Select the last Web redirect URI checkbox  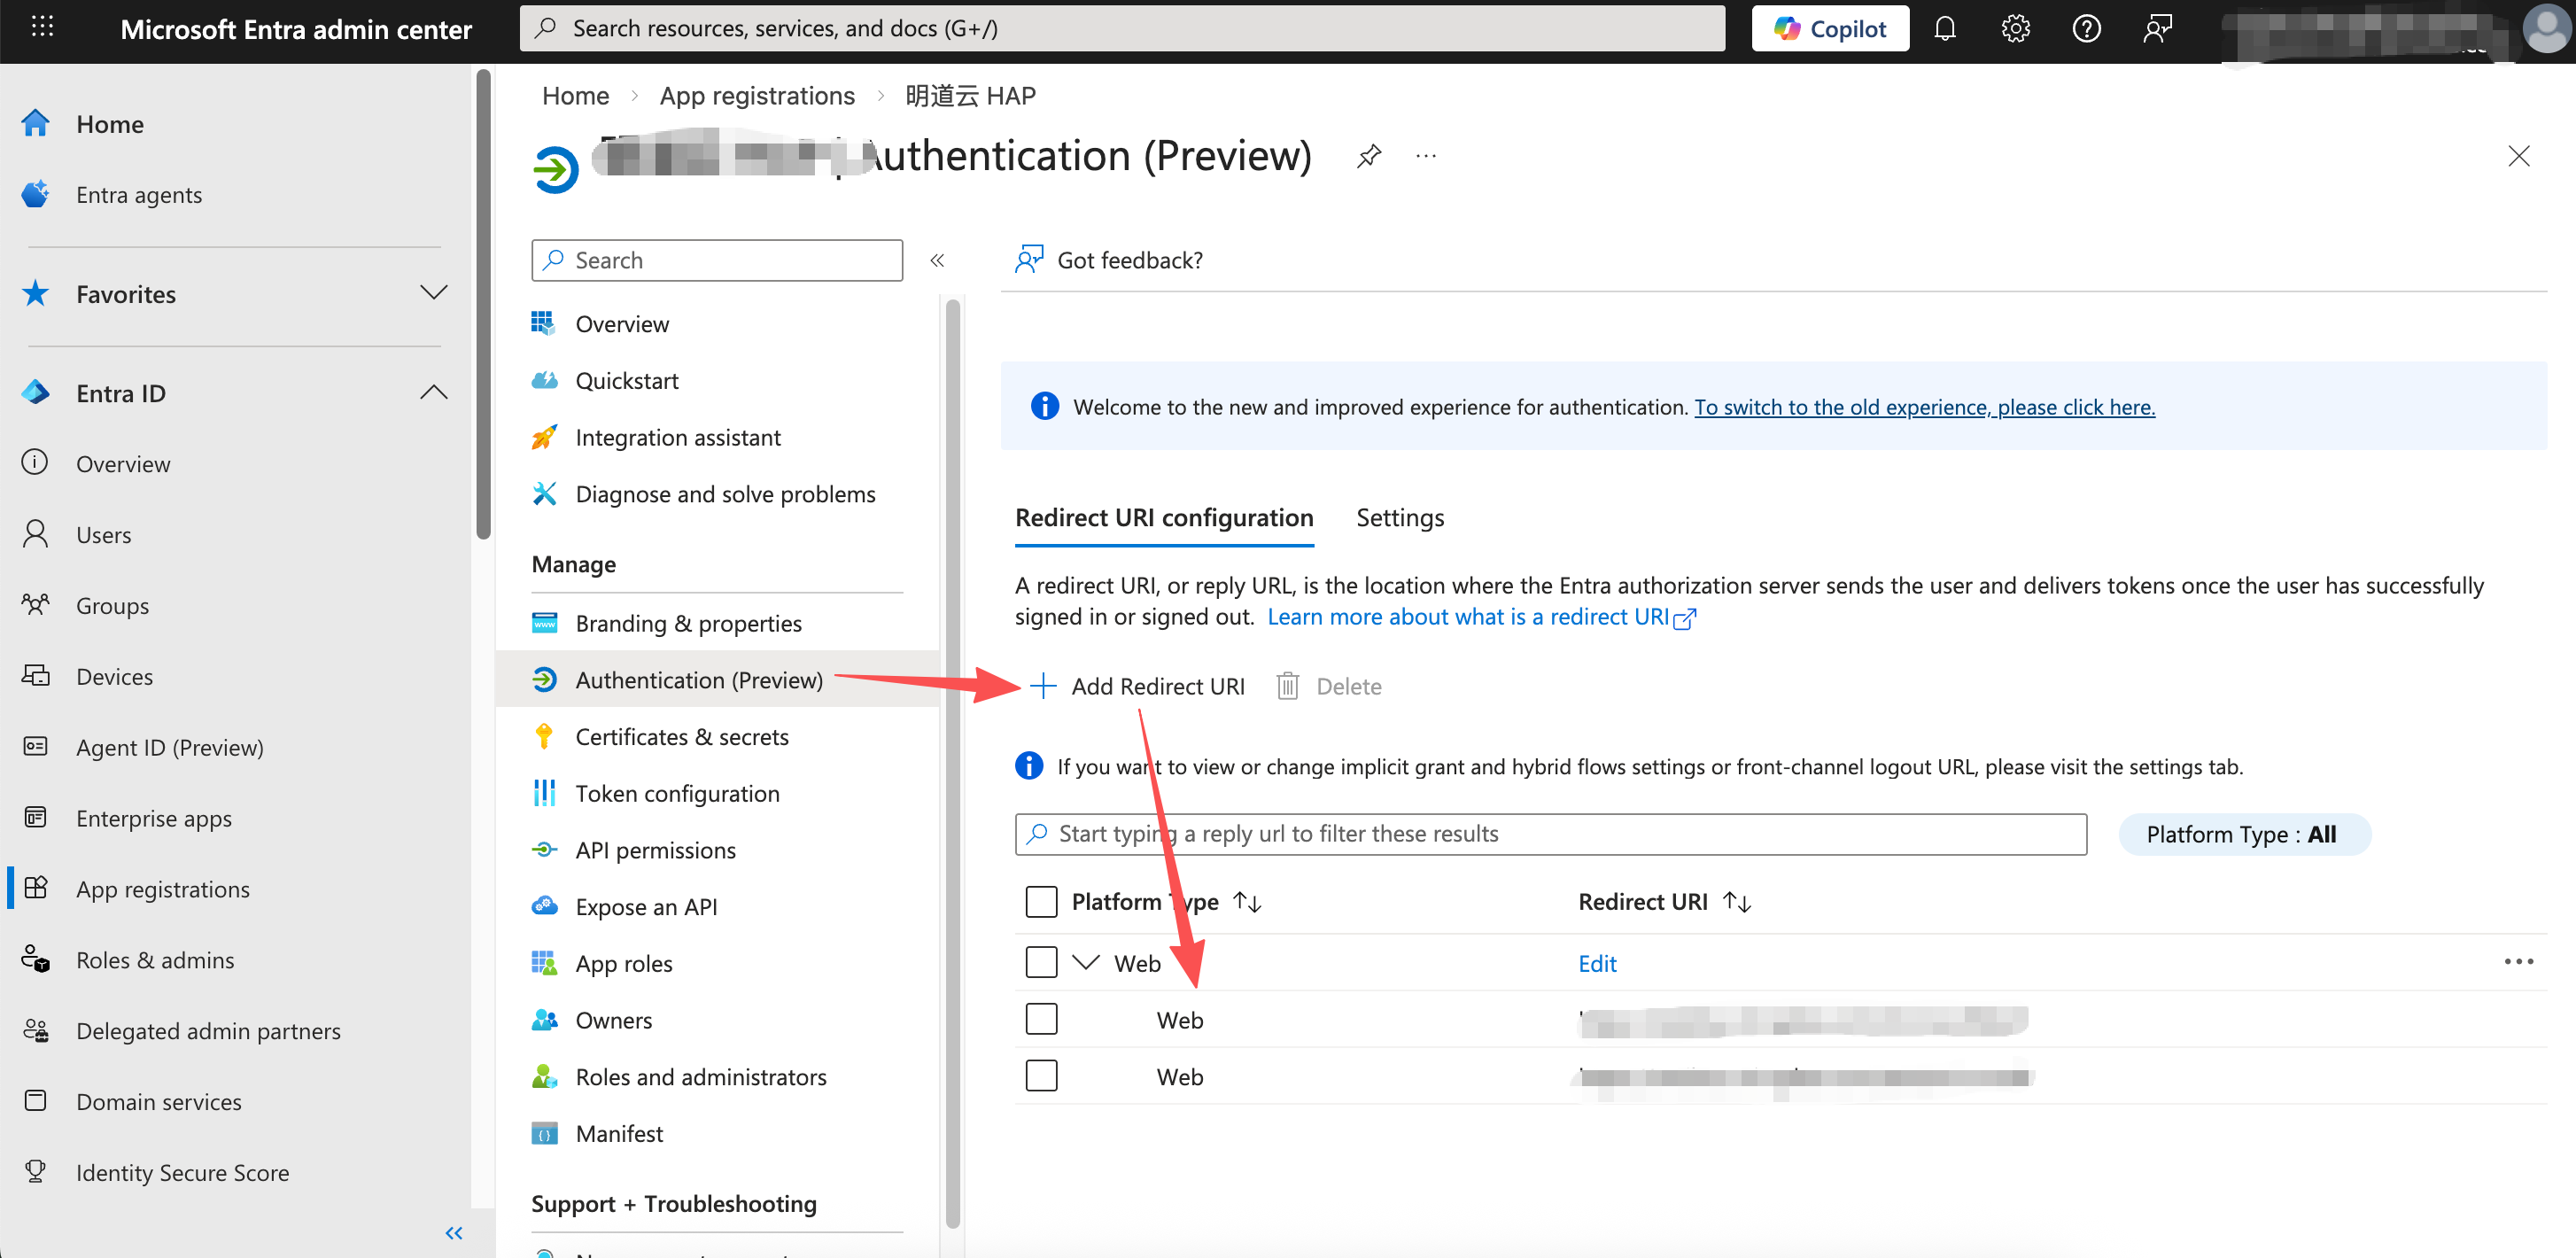[1041, 1076]
